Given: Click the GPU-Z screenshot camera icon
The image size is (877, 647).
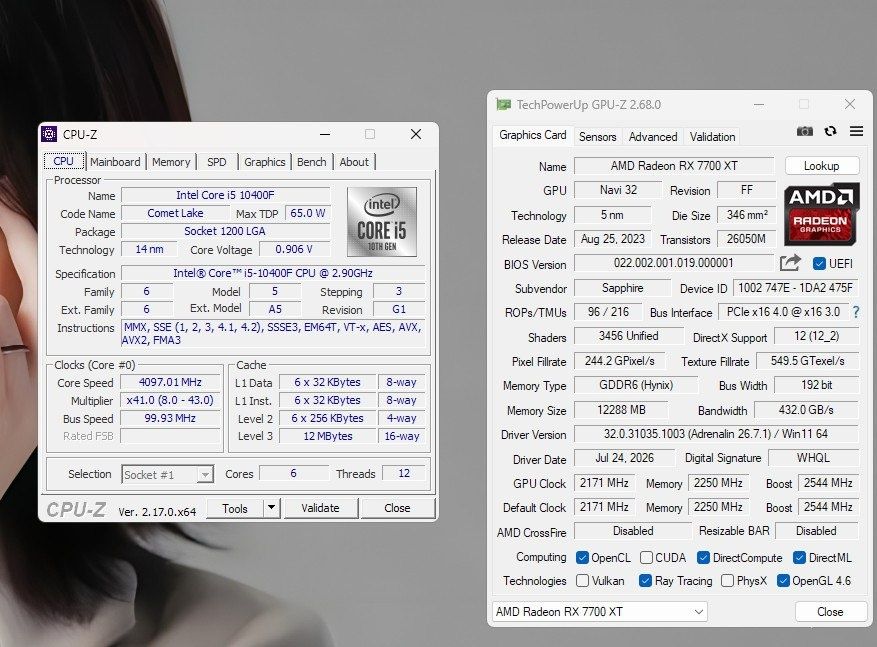Looking at the screenshot, I should 804,131.
